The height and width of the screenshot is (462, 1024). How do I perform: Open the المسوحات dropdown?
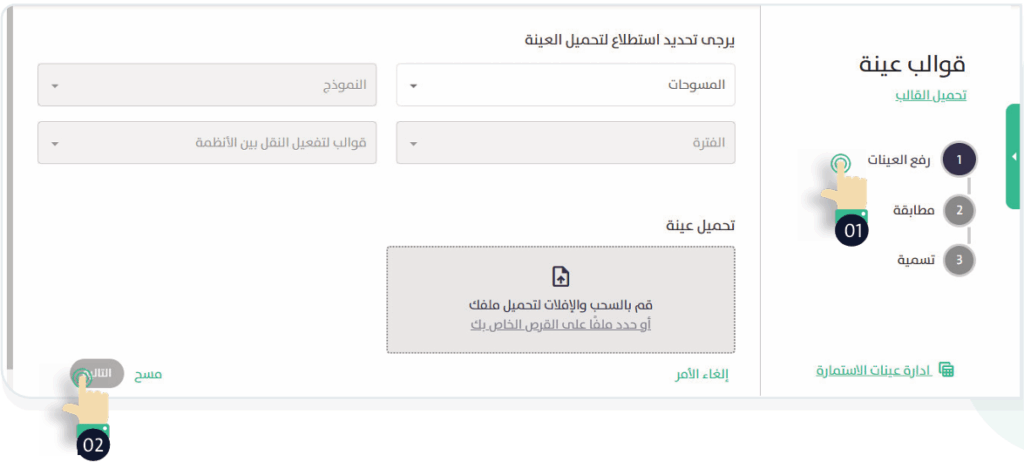tap(566, 85)
